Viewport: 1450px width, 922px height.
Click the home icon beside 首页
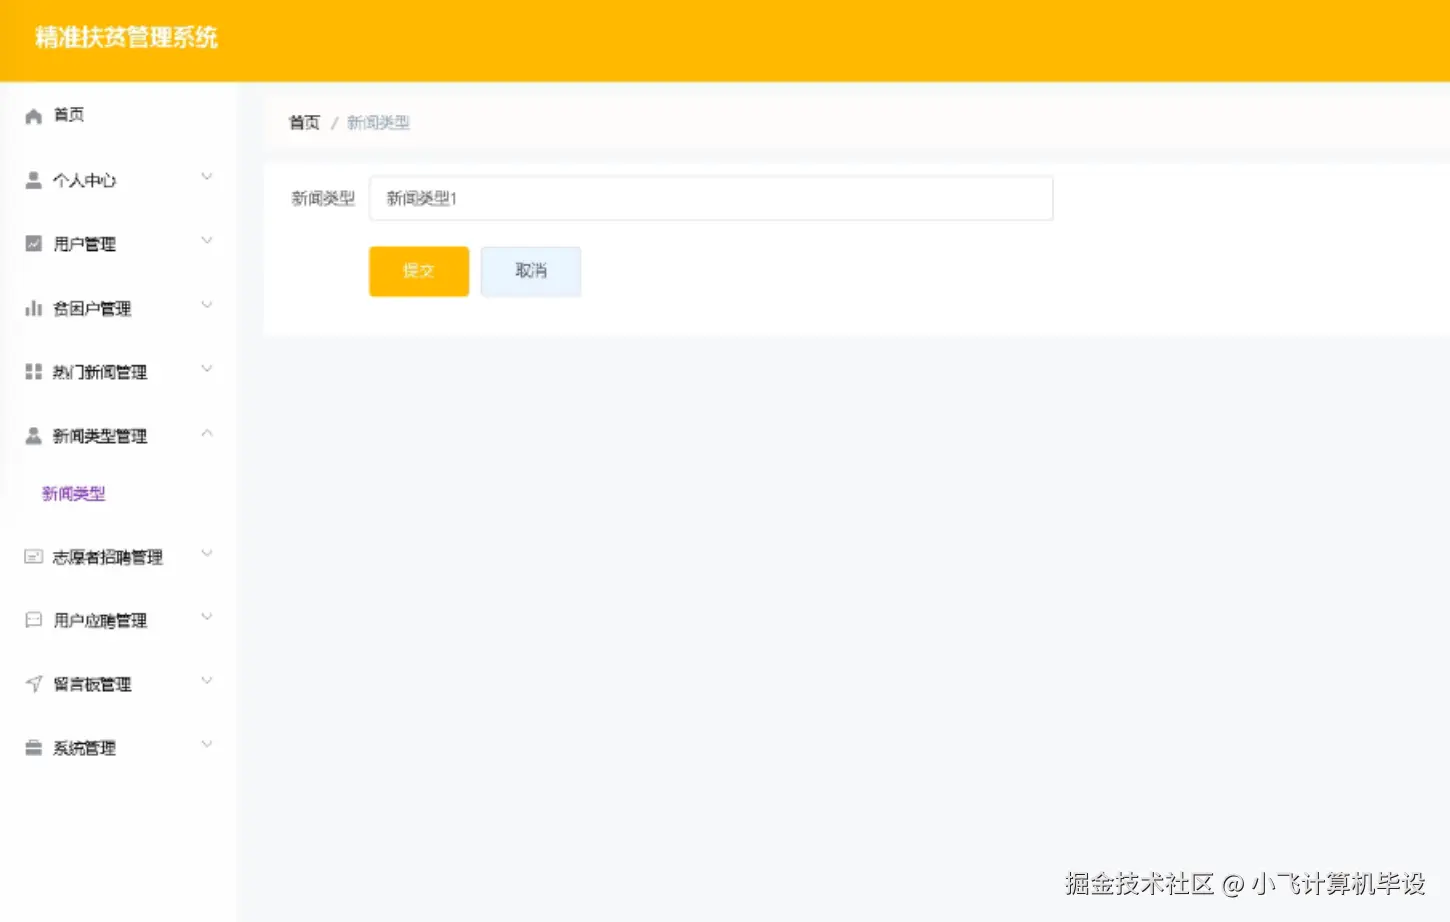(x=33, y=116)
